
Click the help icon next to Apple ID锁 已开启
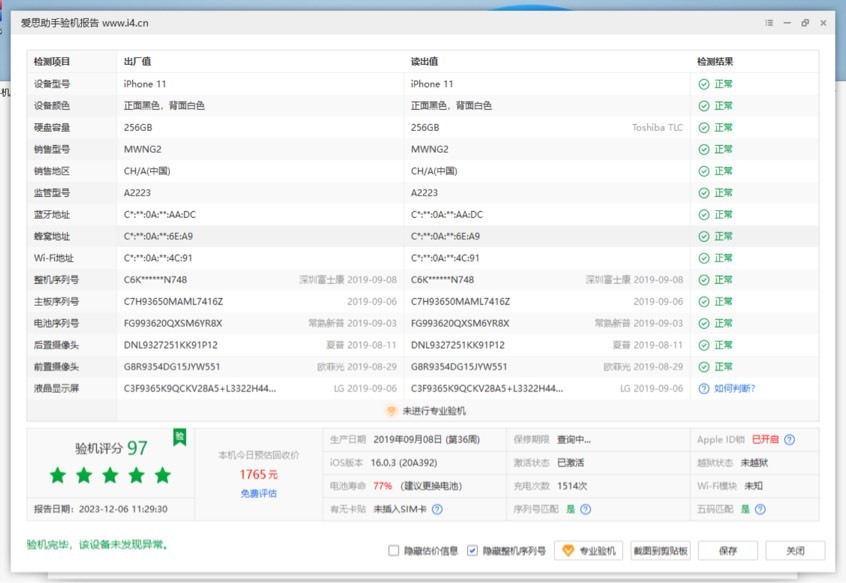789,440
